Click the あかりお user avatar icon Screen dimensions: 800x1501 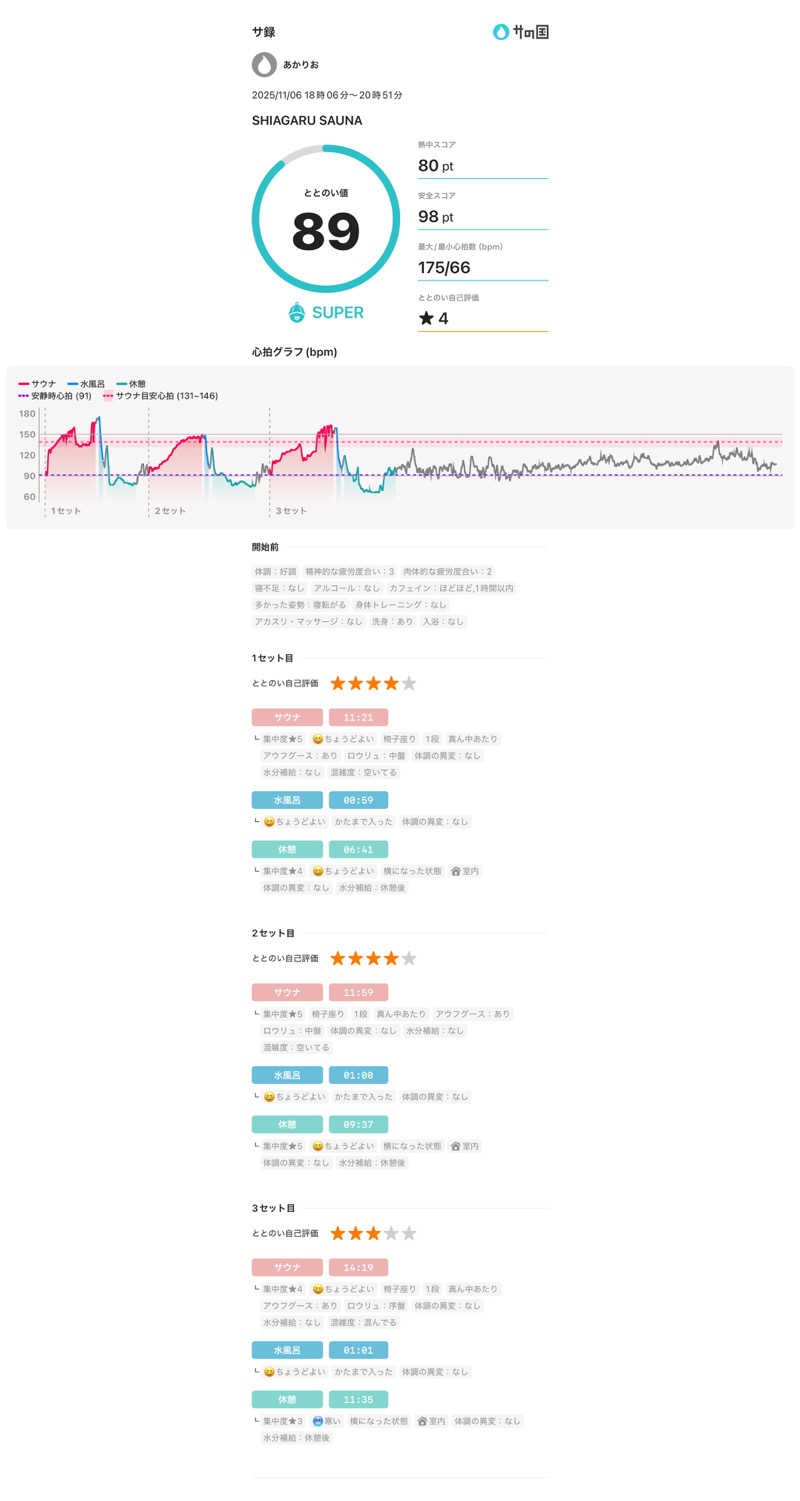point(264,65)
